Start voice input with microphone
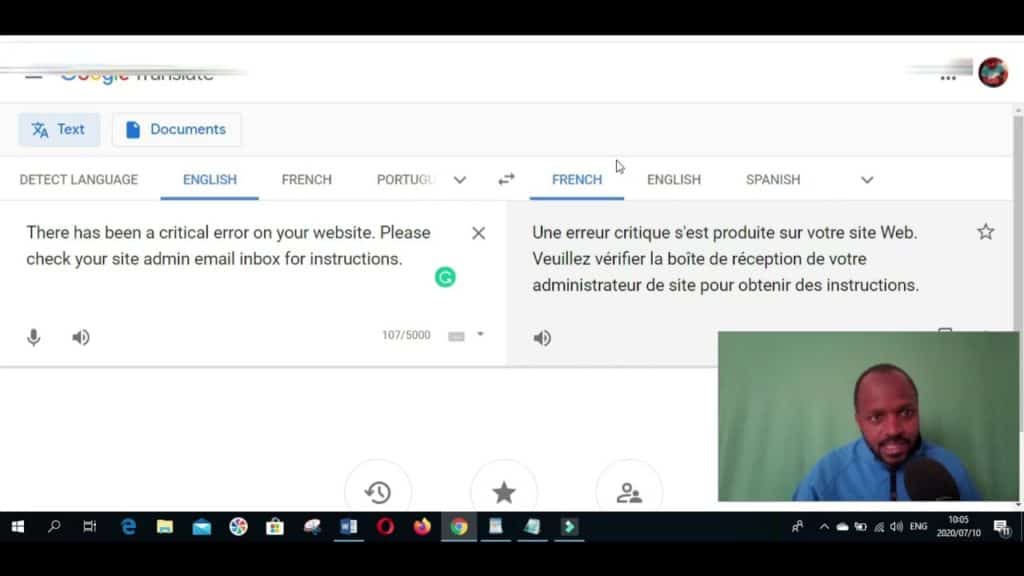 click(33, 337)
